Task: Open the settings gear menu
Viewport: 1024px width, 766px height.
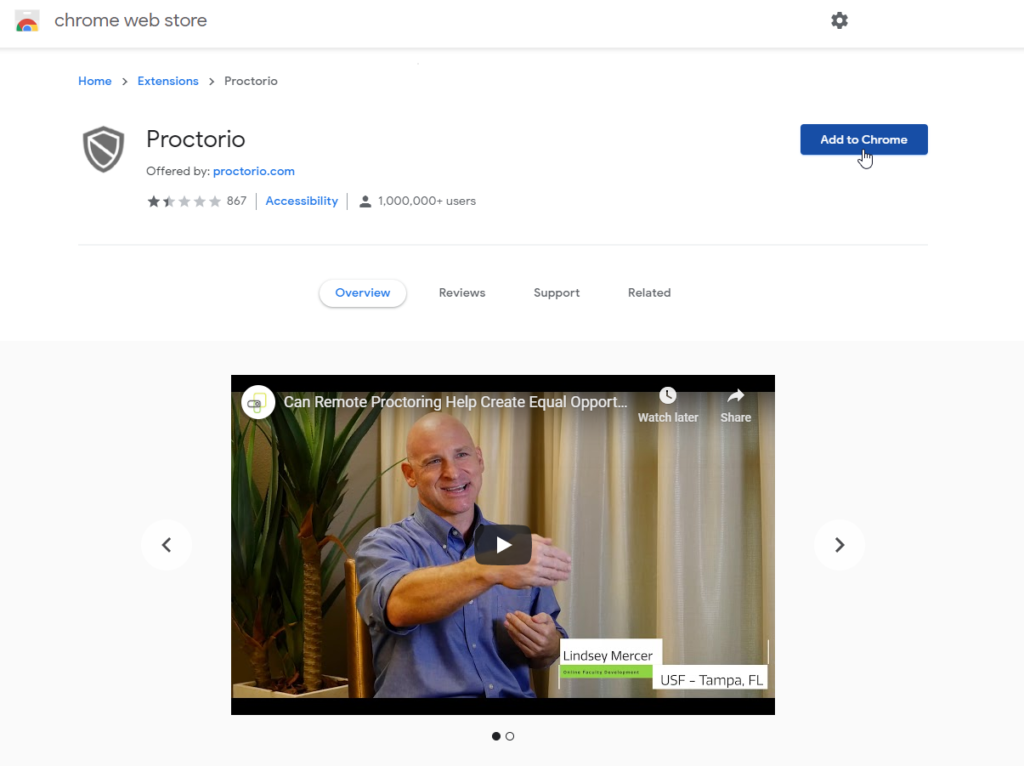Action: click(x=839, y=20)
